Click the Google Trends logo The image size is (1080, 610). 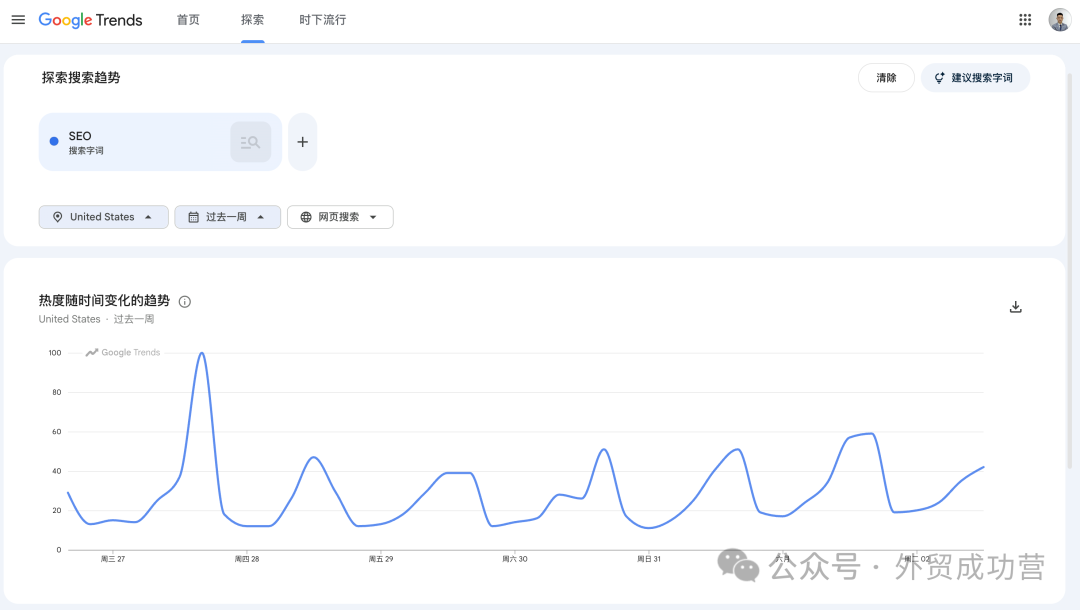point(90,20)
